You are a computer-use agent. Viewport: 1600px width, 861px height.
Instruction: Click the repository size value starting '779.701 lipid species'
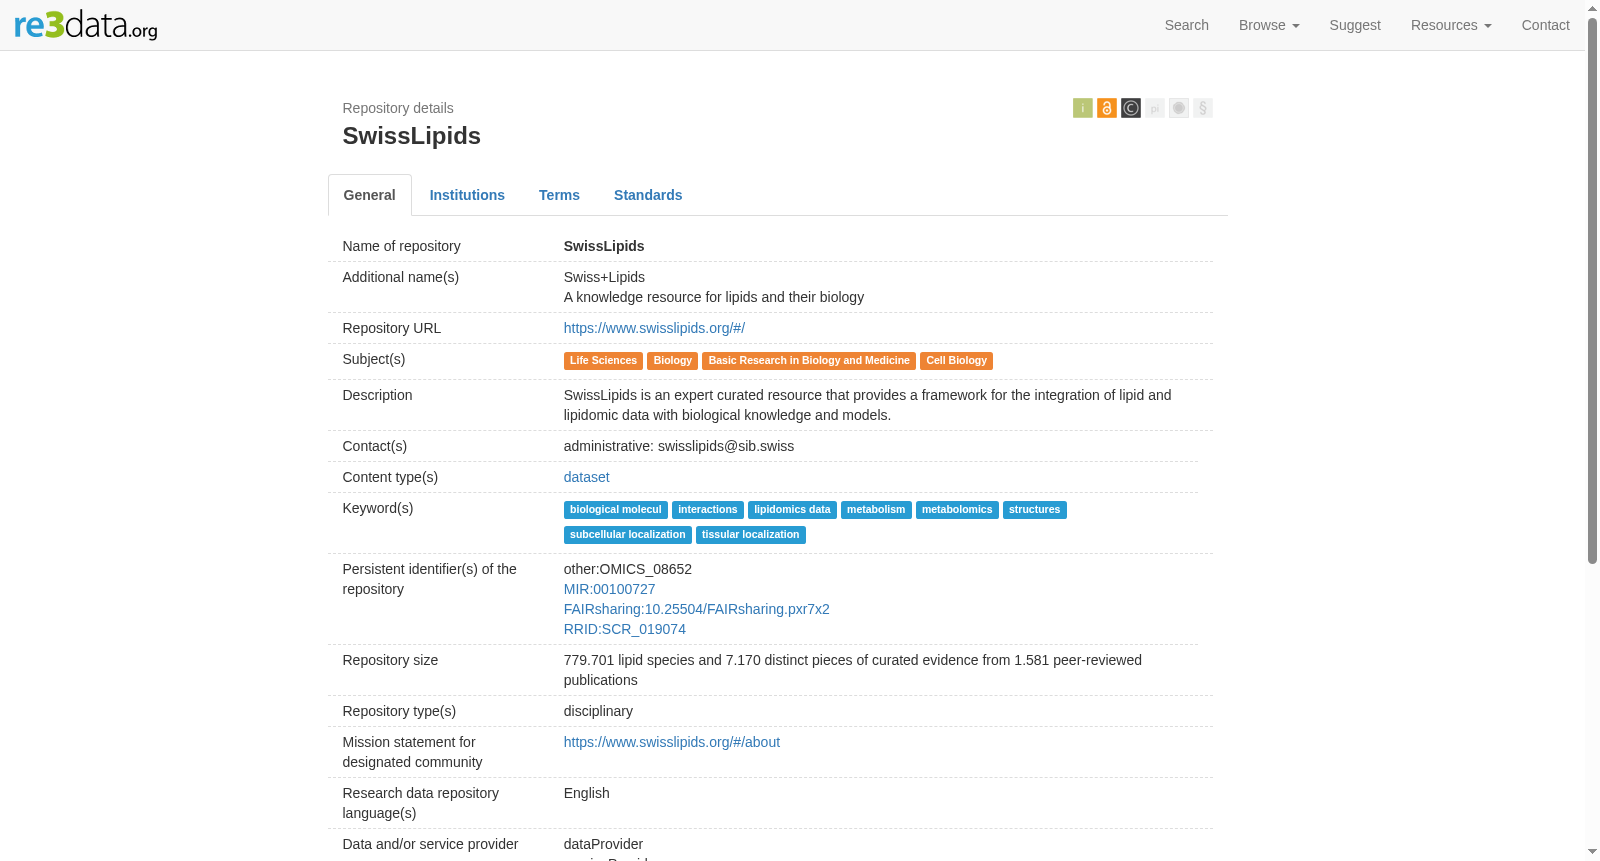[853, 670]
